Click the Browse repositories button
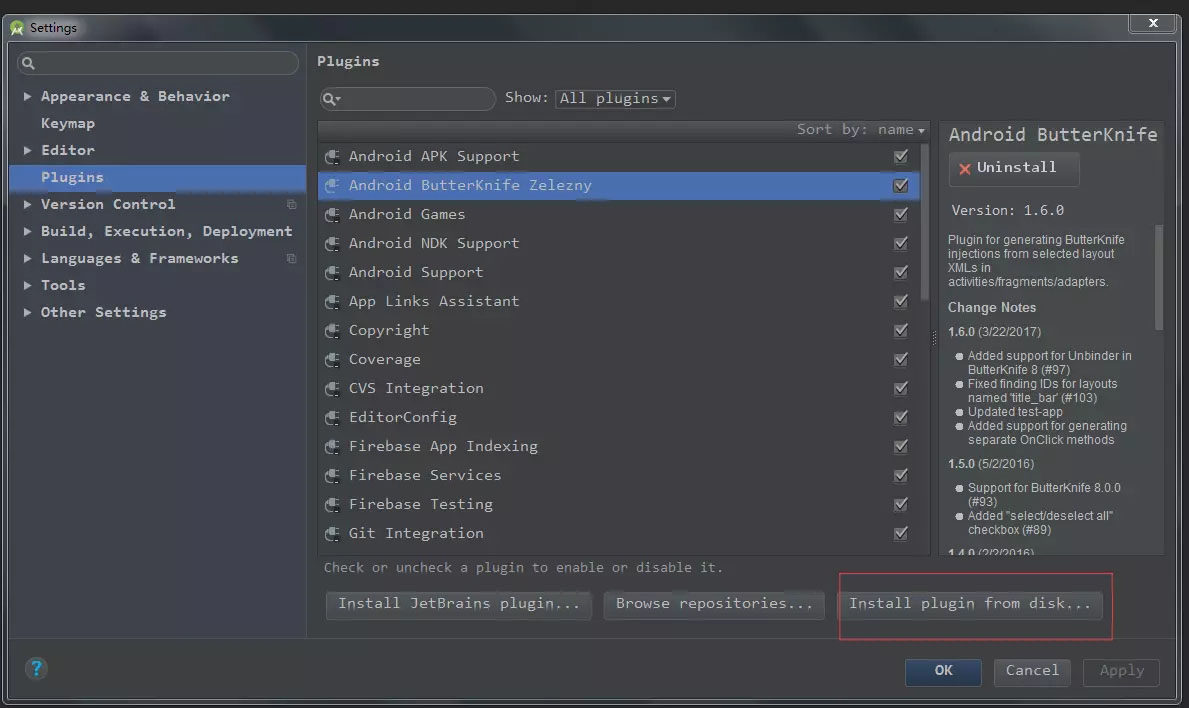Image resolution: width=1189 pixels, height=708 pixels. (x=714, y=604)
